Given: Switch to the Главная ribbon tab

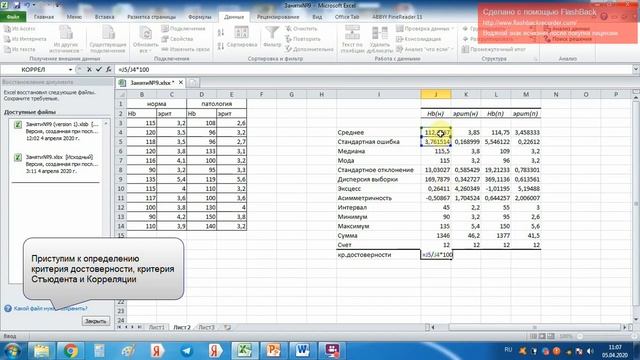Looking at the screenshot, I should coord(44,17).
